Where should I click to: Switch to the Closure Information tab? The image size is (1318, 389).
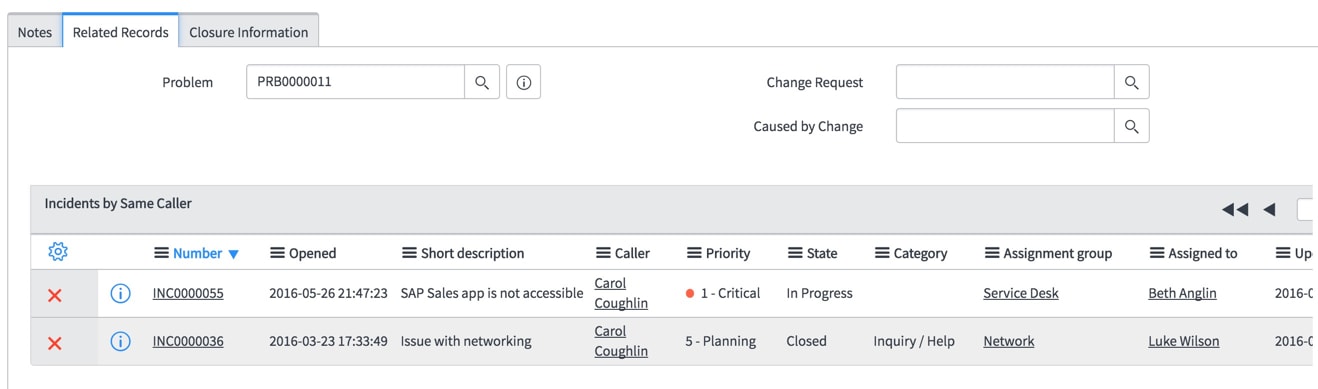[249, 32]
